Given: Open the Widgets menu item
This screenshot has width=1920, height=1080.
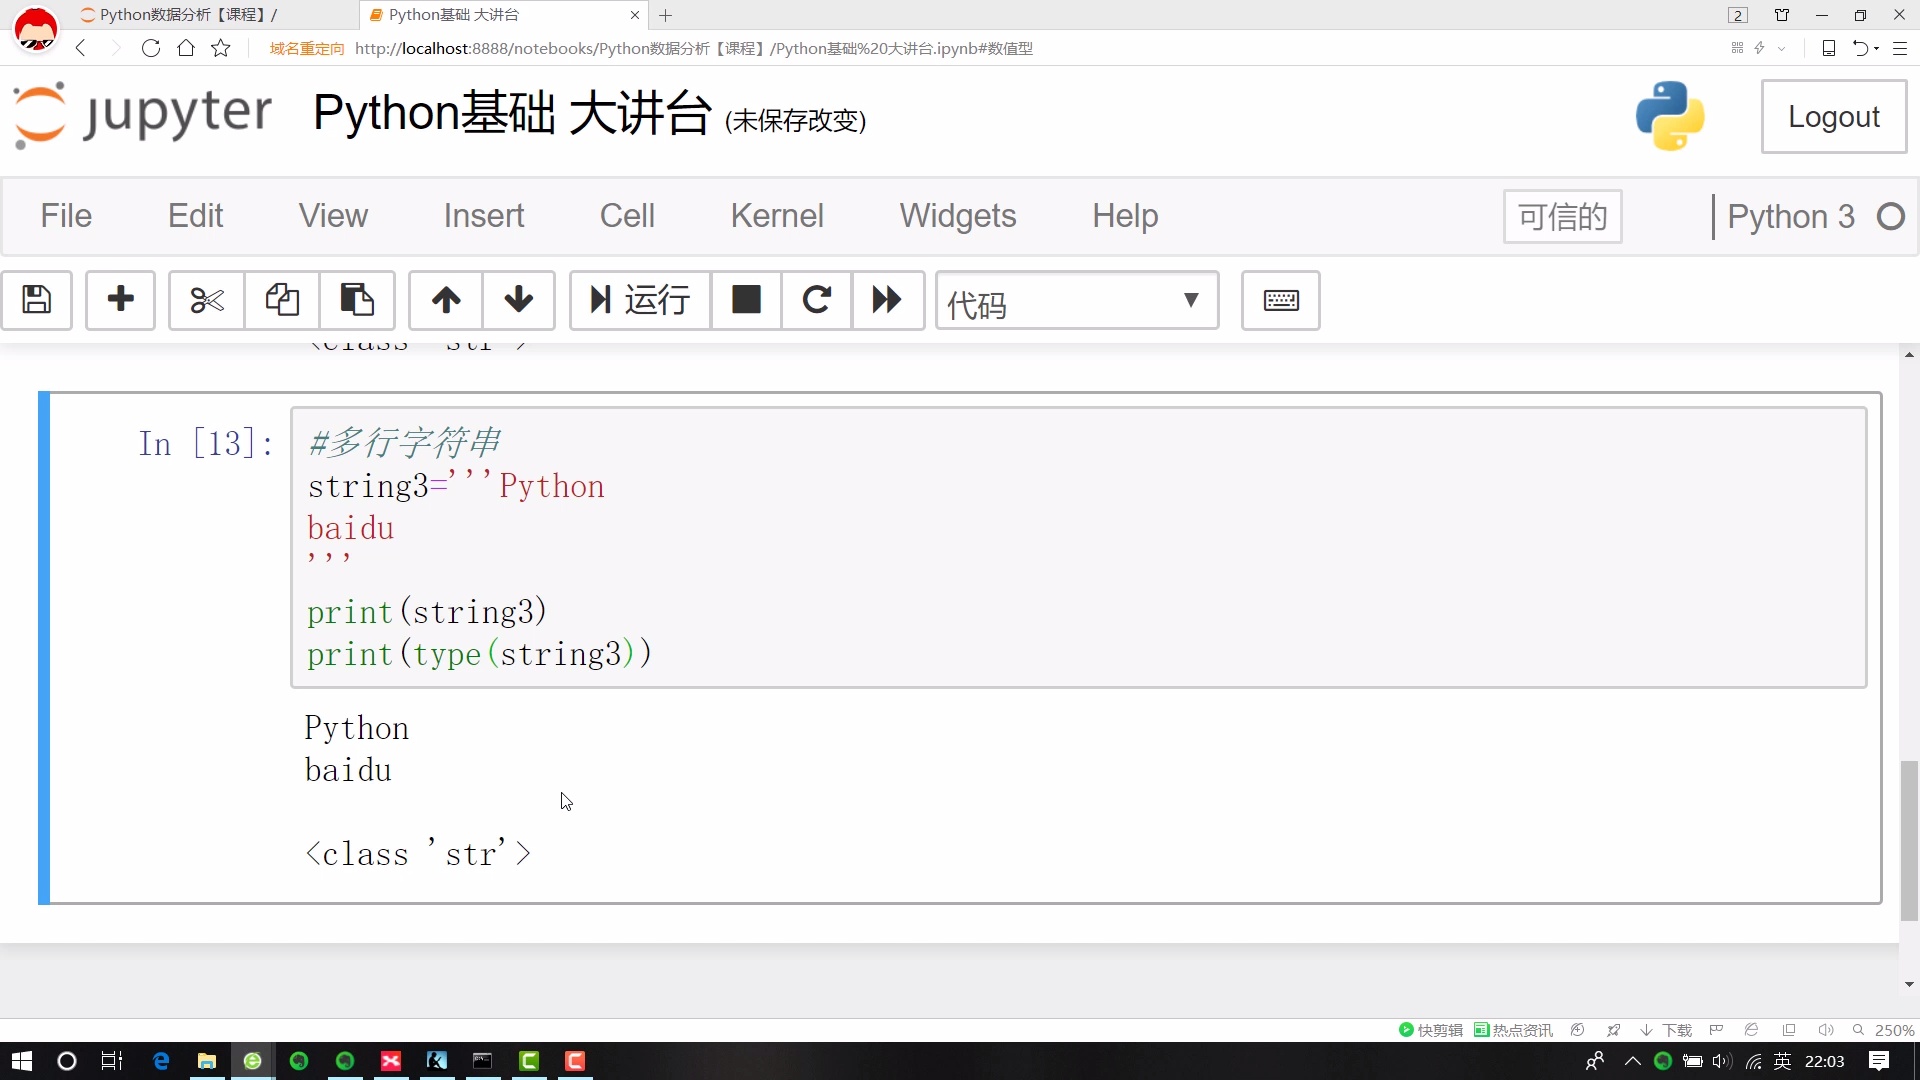Looking at the screenshot, I should pos(957,215).
